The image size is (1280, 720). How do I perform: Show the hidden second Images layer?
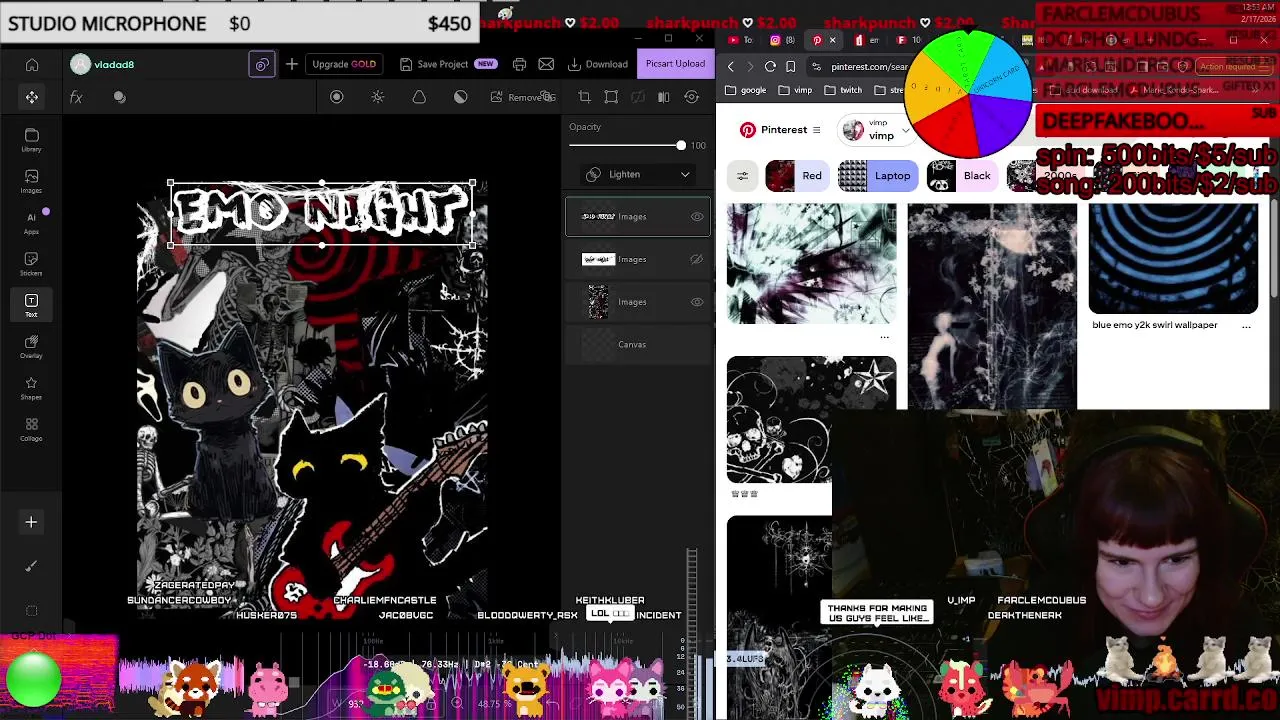pos(697,260)
